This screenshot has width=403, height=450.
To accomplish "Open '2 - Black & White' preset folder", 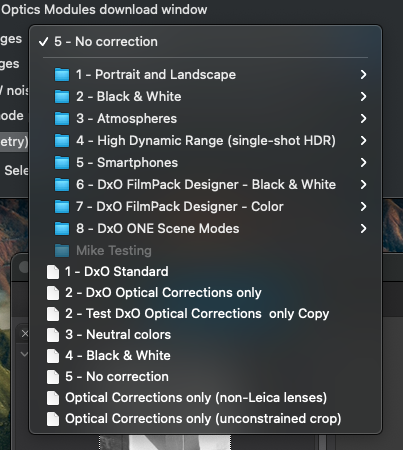I will coord(205,97).
